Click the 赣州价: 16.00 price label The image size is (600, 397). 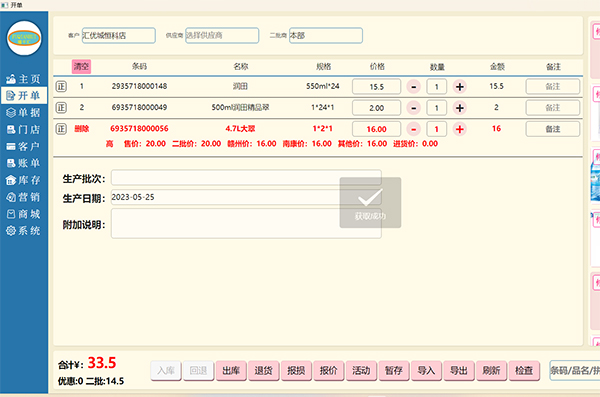(252, 144)
